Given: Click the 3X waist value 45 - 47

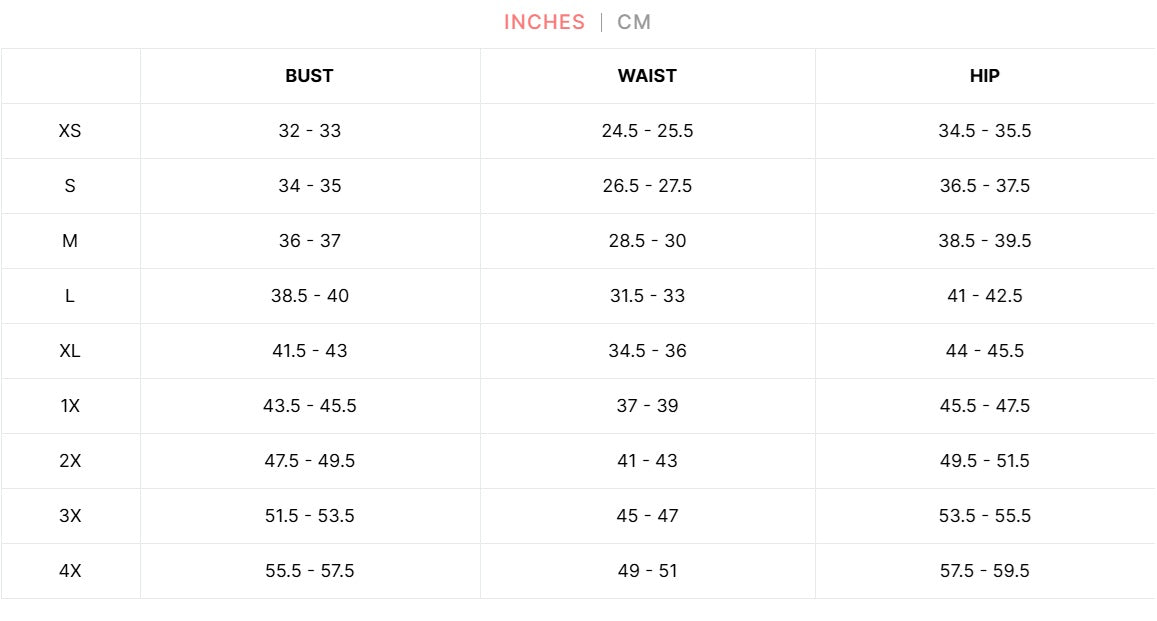Looking at the screenshot, I should click(x=647, y=516).
